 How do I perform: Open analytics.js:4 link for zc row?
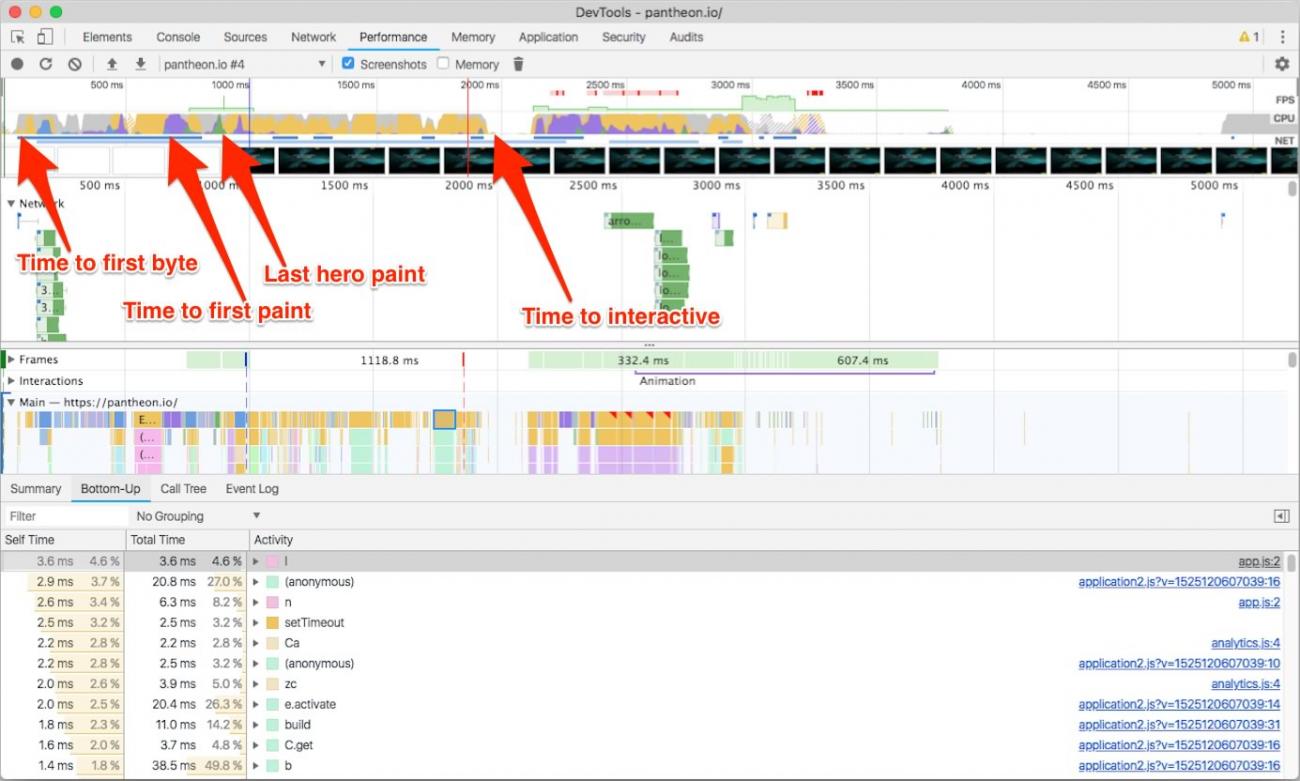click(1245, 684)
